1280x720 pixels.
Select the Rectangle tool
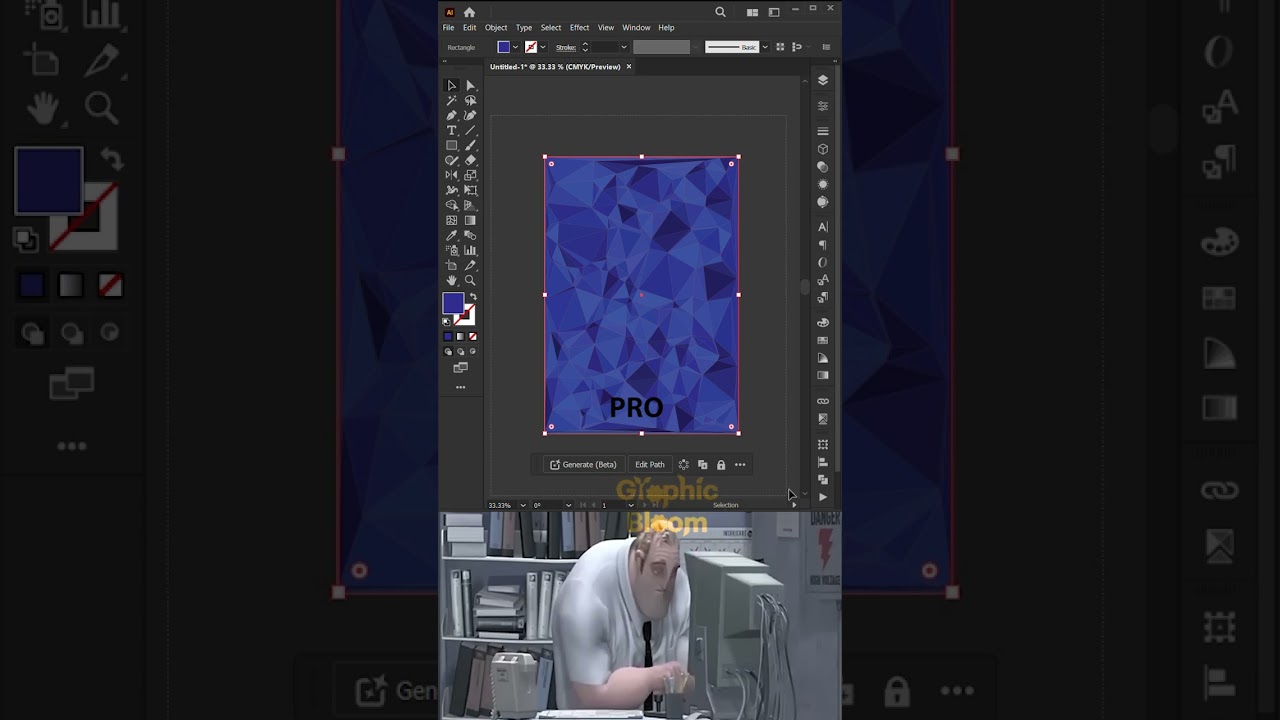point(451,145)
